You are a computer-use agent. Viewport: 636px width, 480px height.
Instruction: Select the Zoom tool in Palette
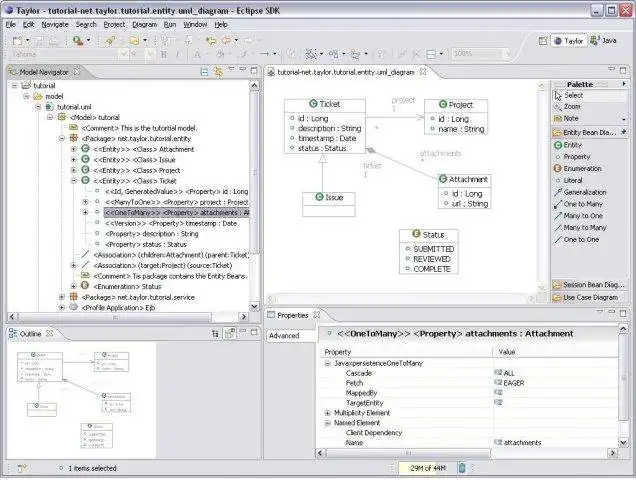(572, 107)
